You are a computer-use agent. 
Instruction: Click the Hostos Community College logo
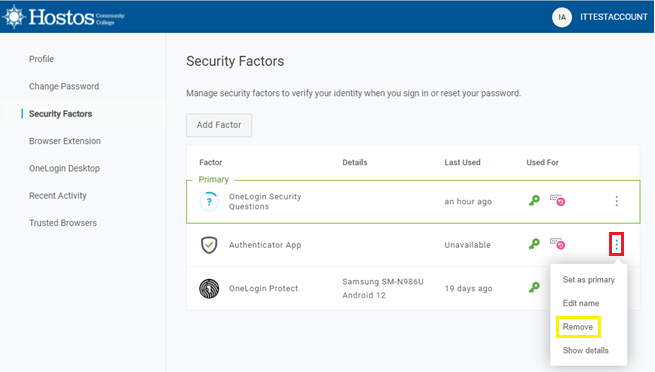(x=63, y=17)
